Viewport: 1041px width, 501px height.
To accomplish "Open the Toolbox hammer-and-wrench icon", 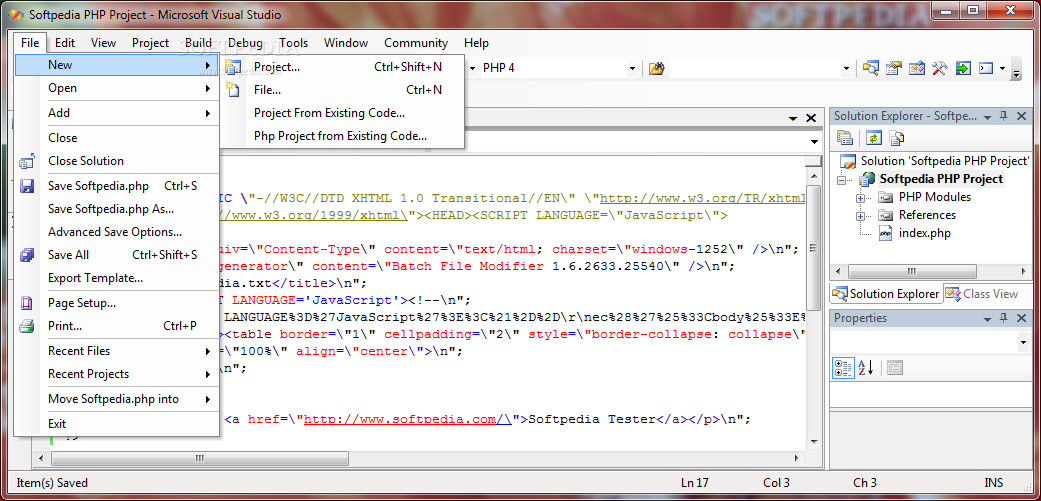I will 939,68.
